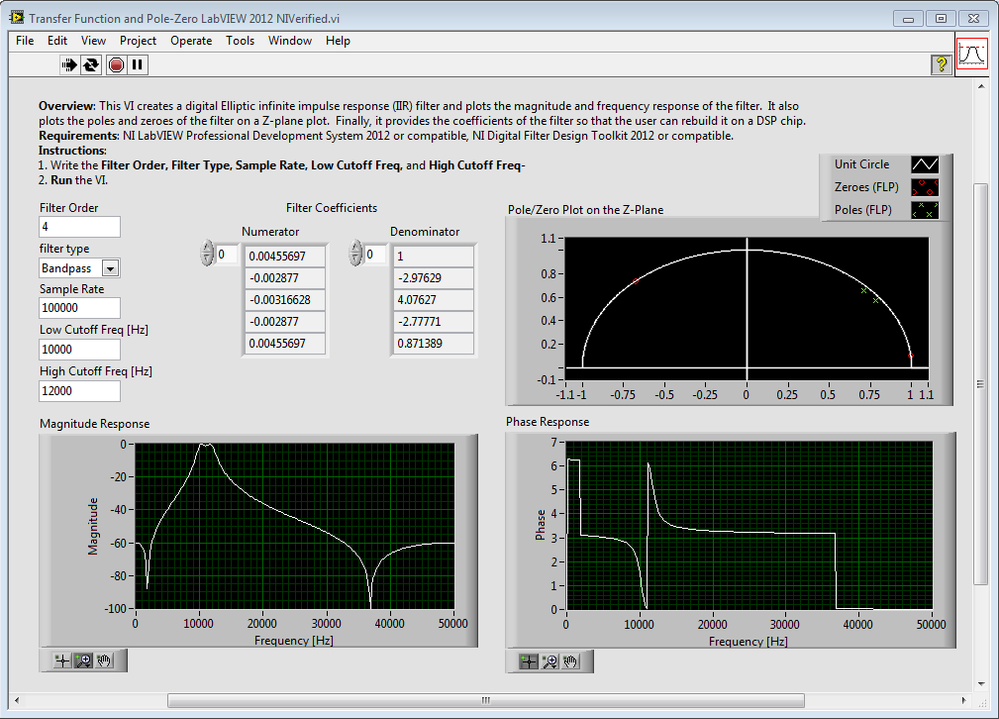
Task: Click the vertical scrollbar thumb
Action: [x=981, y=383]
